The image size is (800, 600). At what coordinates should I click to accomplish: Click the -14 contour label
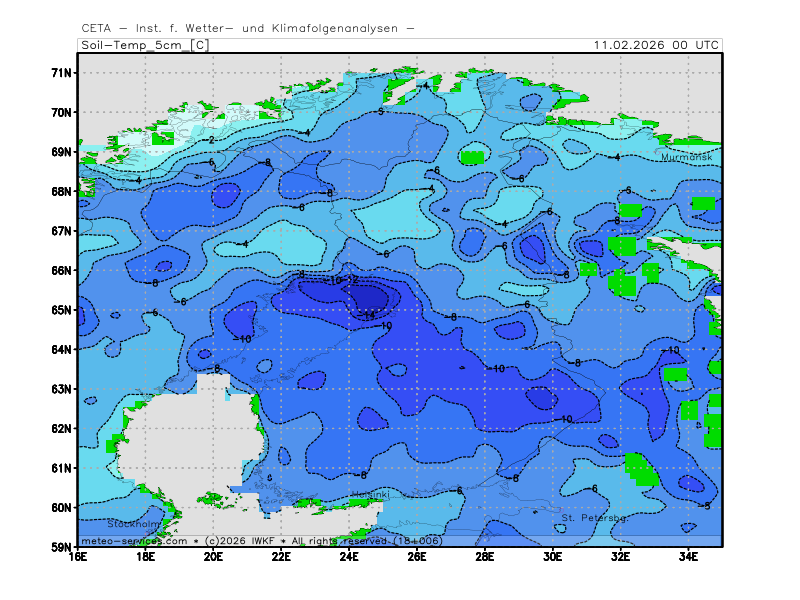click(x=367, y=315)
